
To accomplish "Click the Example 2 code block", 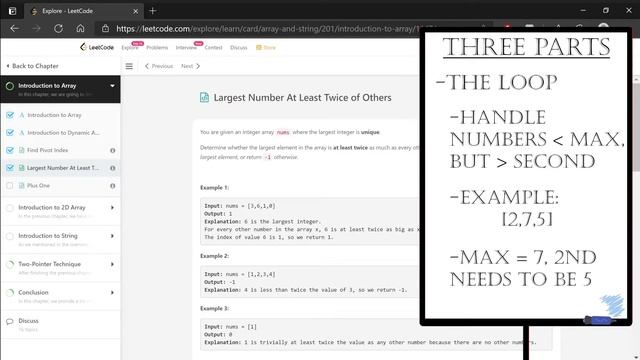I will click(310, 282).
